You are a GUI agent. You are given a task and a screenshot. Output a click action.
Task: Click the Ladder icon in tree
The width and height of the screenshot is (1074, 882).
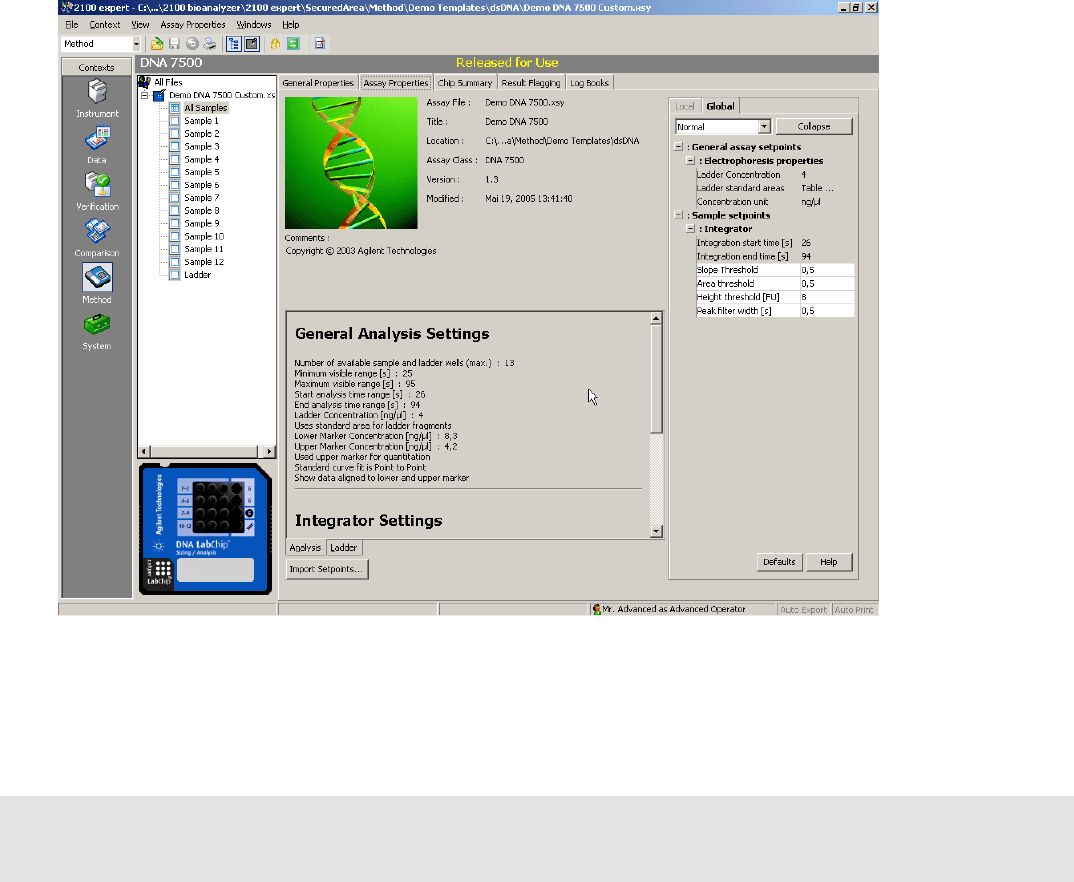point(175,275)
